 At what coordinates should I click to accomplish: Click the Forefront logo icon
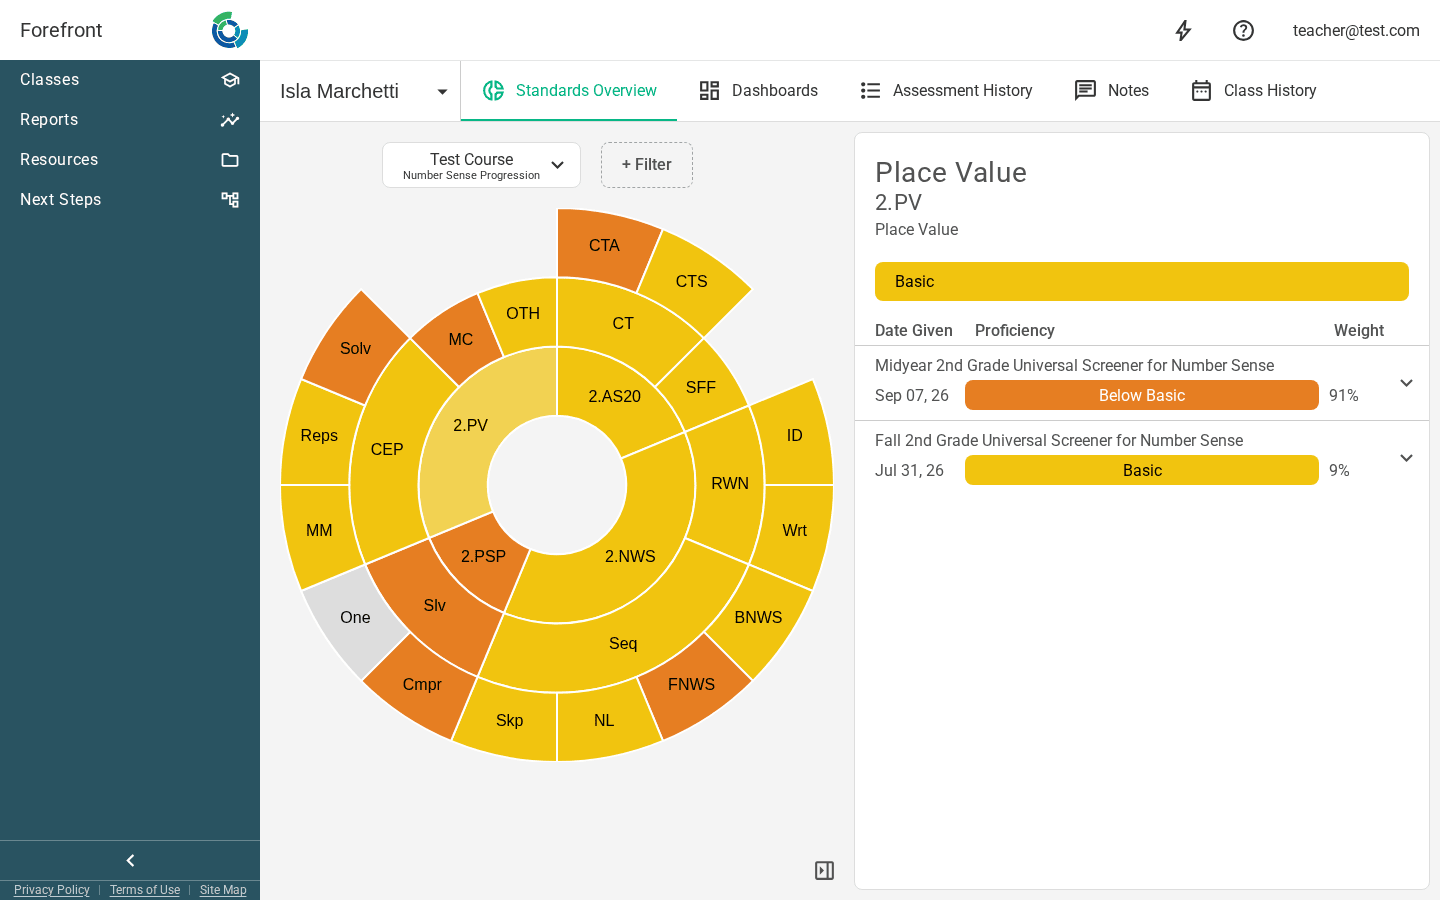[x=230, y=30]
